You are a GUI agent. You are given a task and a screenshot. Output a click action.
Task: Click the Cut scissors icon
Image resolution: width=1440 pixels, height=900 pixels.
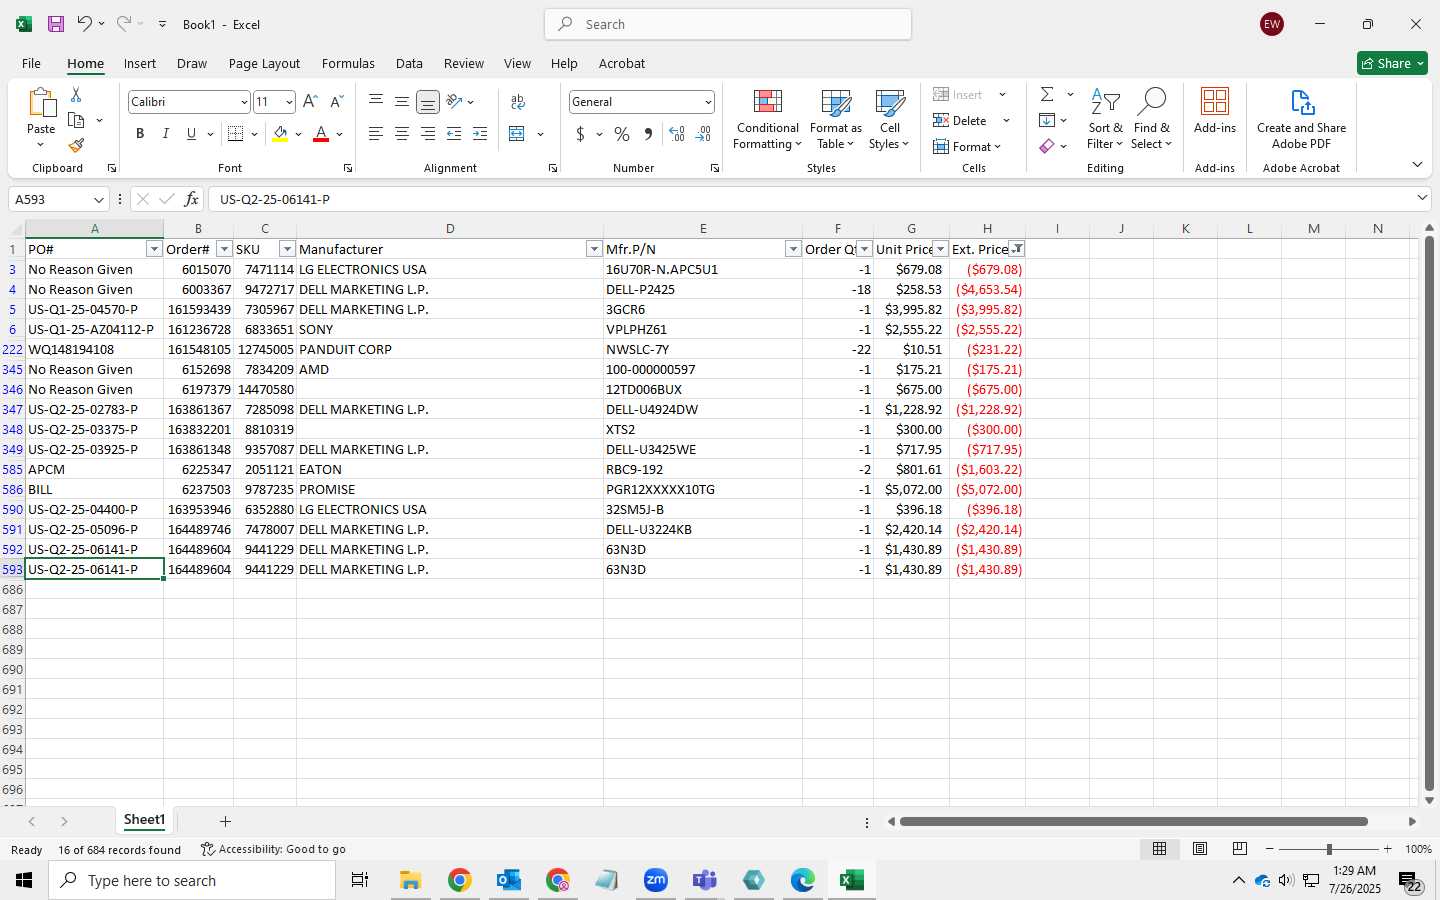(x=76, y=94)
